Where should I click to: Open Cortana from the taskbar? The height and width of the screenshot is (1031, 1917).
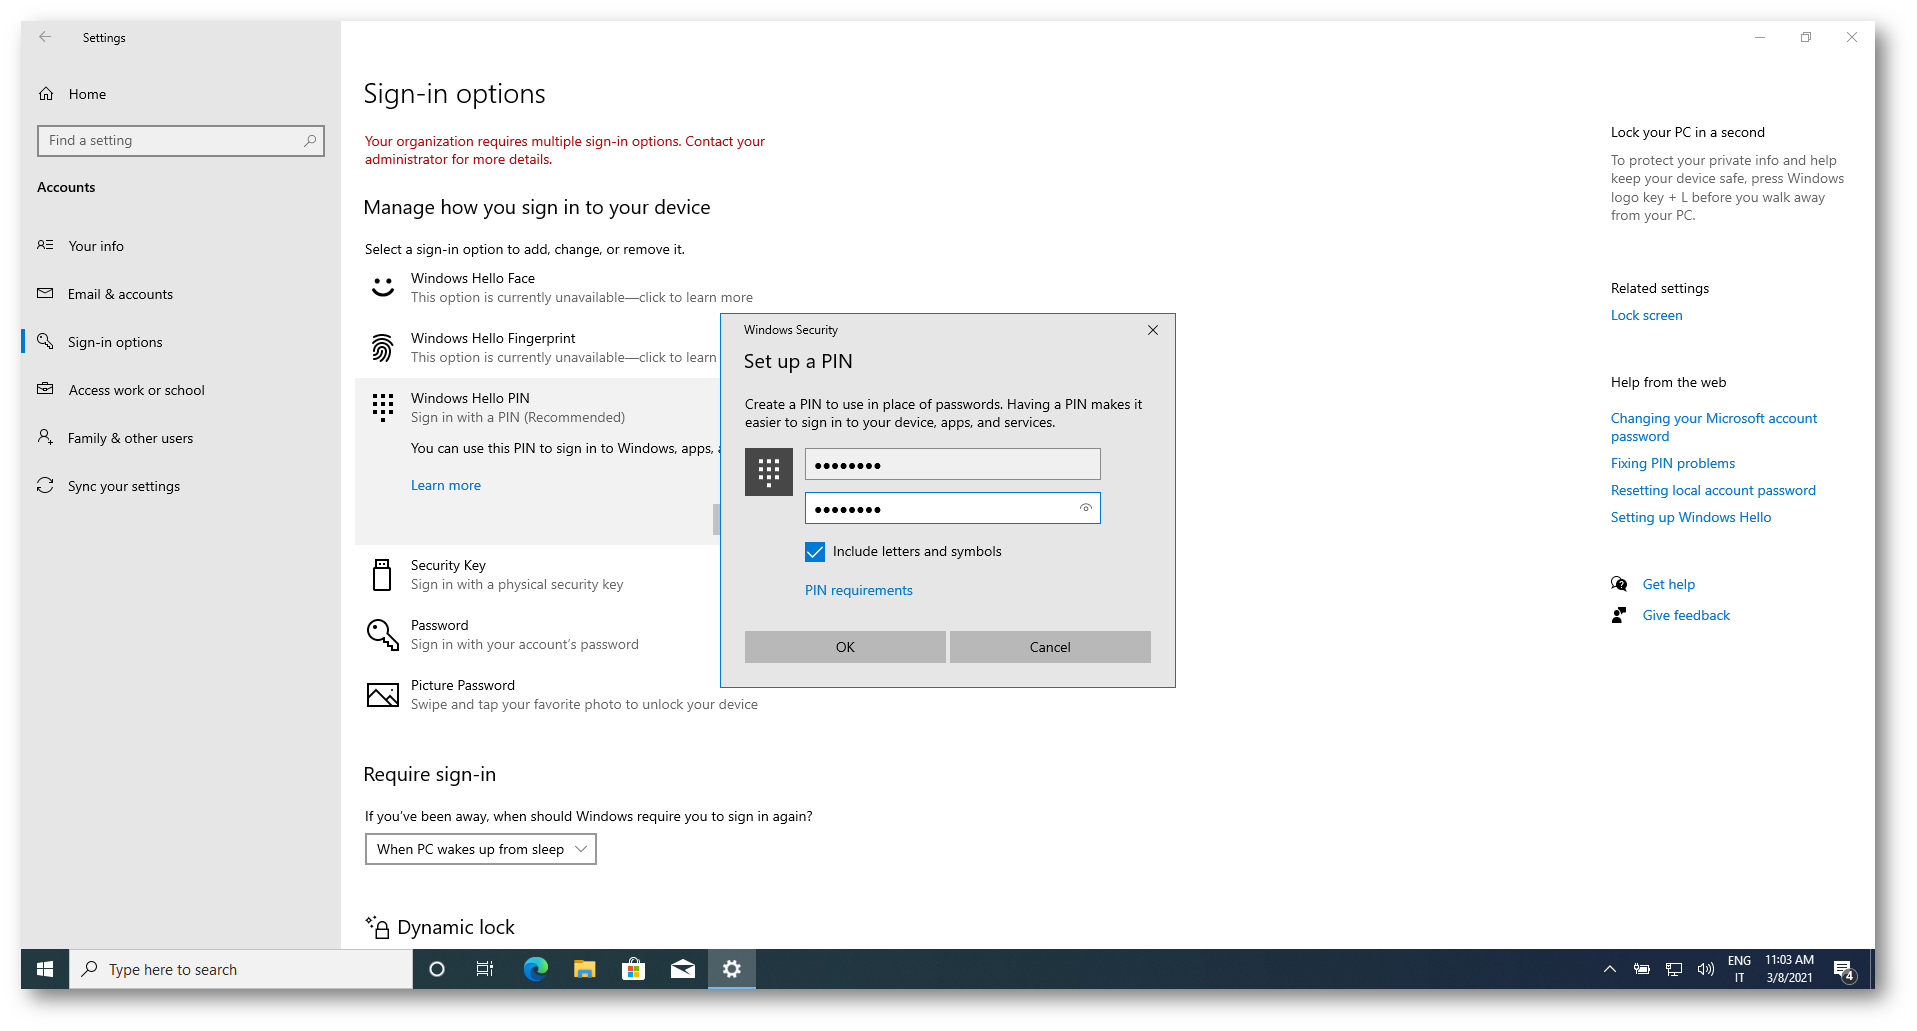click(437, 969)
